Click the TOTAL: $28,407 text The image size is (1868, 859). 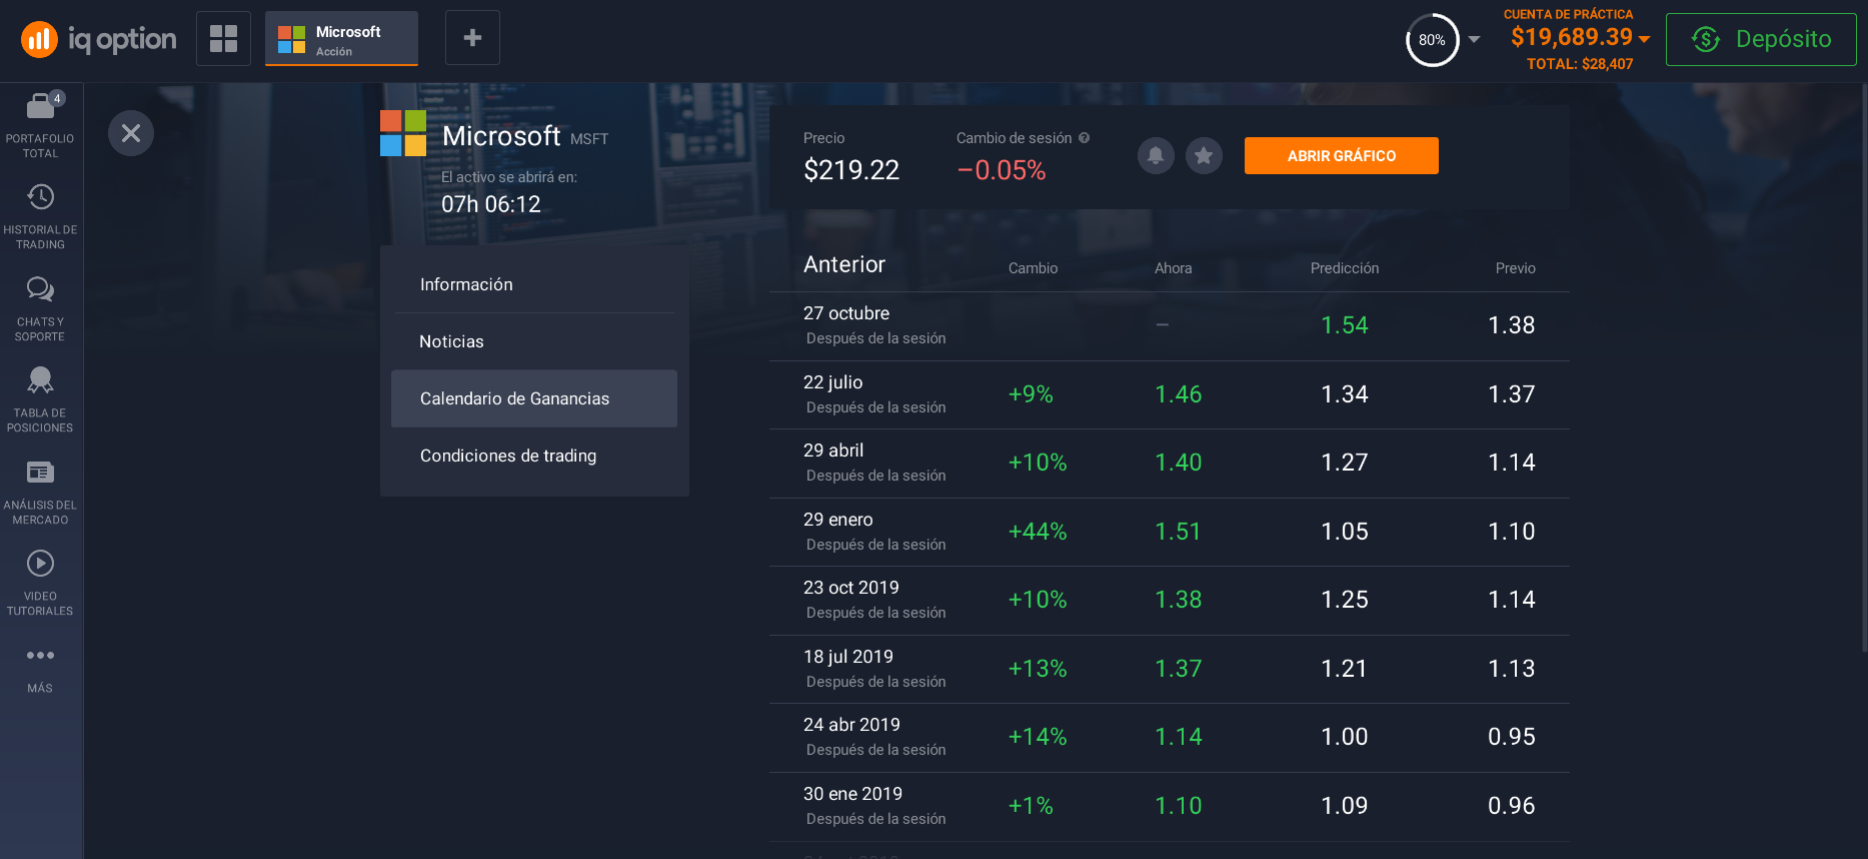click(1580, 64)
